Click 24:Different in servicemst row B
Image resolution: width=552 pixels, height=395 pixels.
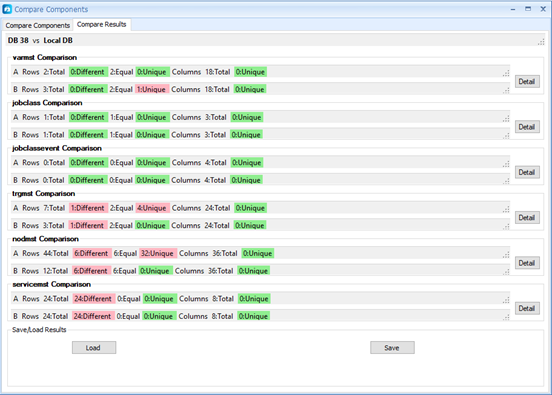(x=93, y=316)
